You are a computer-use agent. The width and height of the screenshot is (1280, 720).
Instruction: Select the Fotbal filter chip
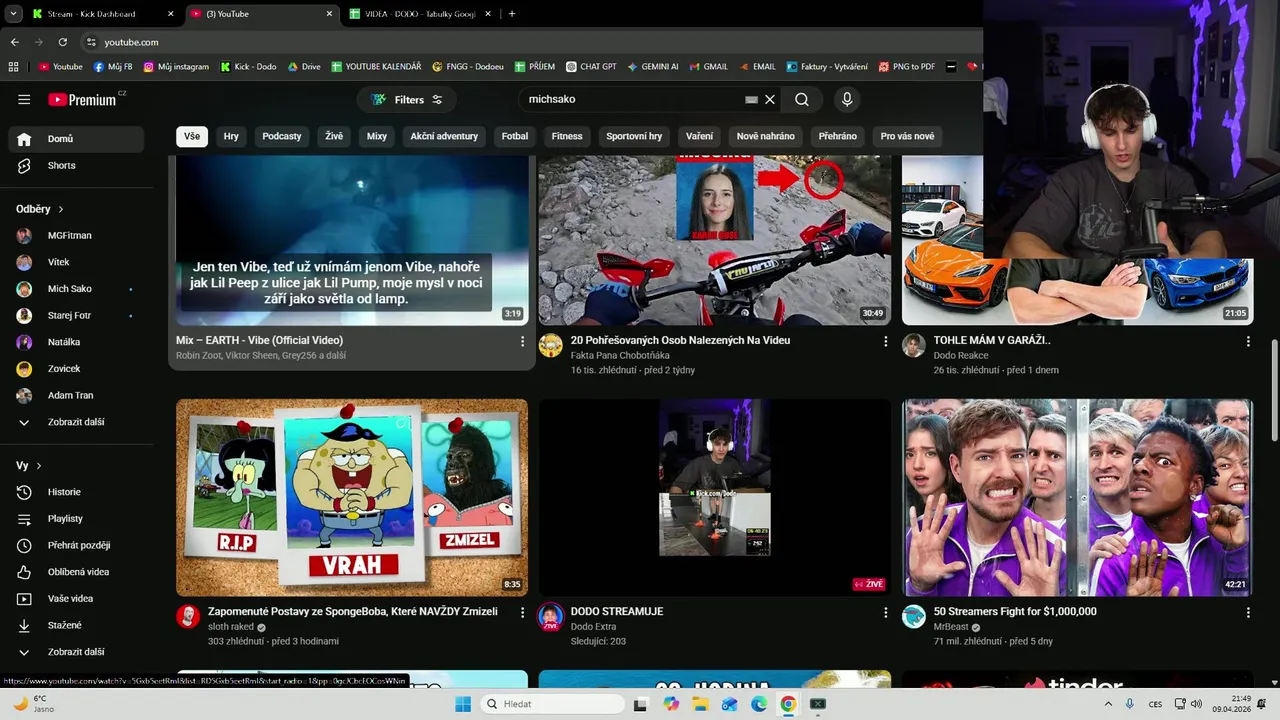tap(515, 136)
